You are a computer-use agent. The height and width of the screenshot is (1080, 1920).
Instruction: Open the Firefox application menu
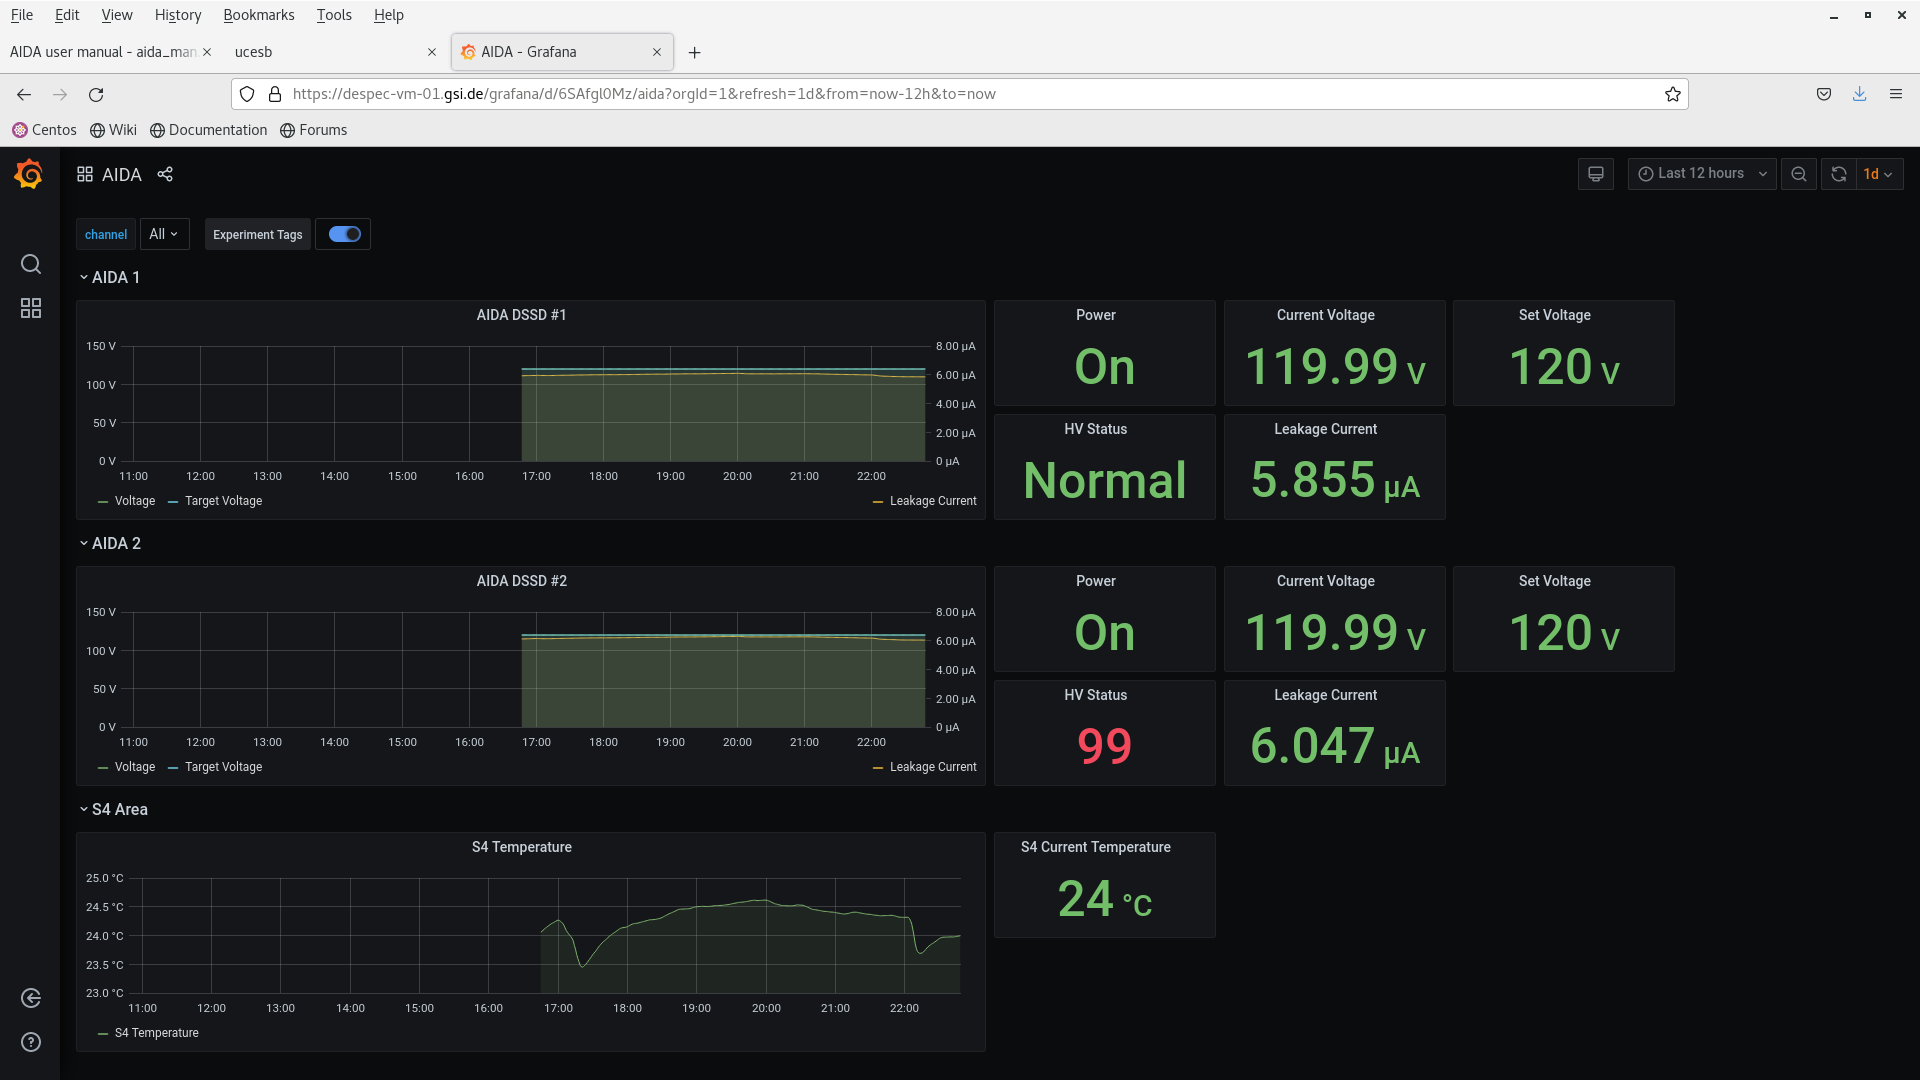(1896, 94)
